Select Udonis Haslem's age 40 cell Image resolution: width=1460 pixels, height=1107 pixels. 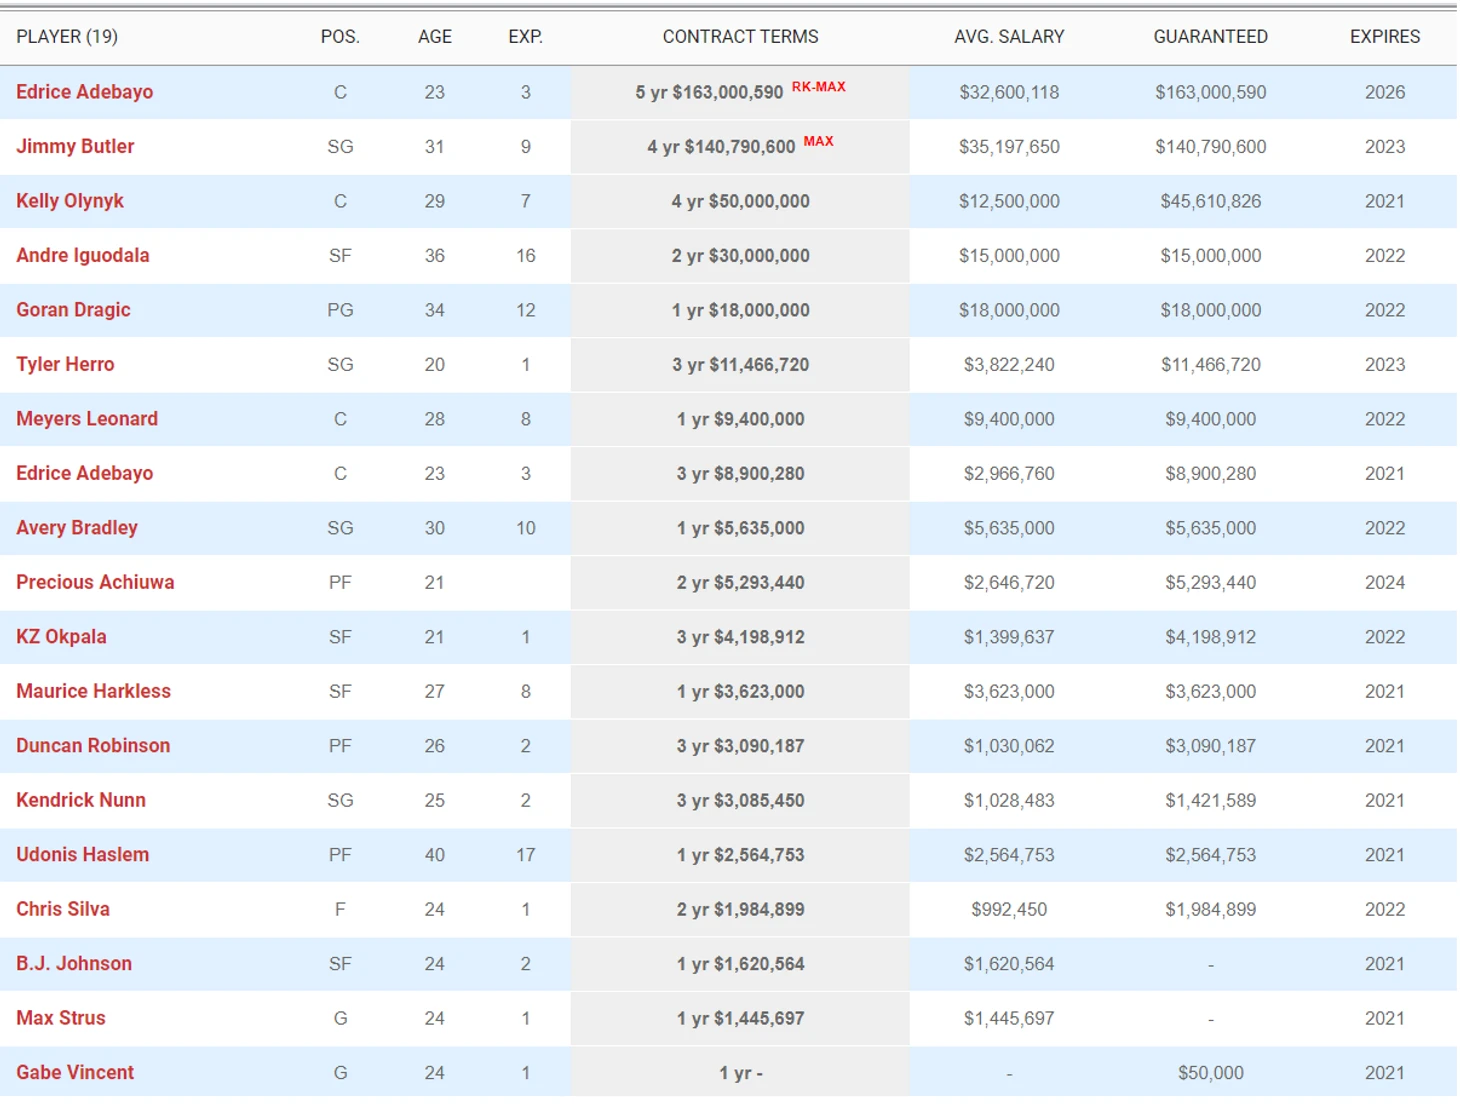pos(435,855)
